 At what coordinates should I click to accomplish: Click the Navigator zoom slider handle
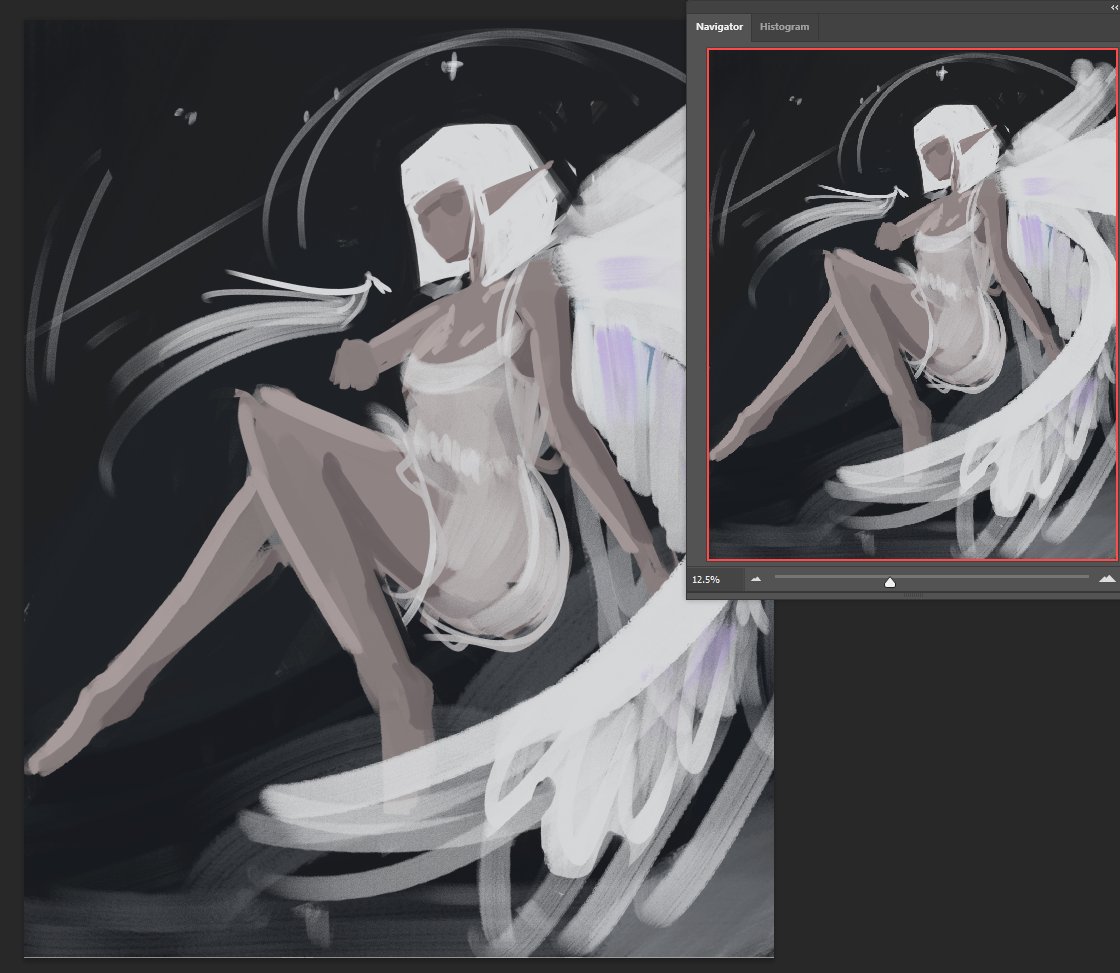coord(889,582)
